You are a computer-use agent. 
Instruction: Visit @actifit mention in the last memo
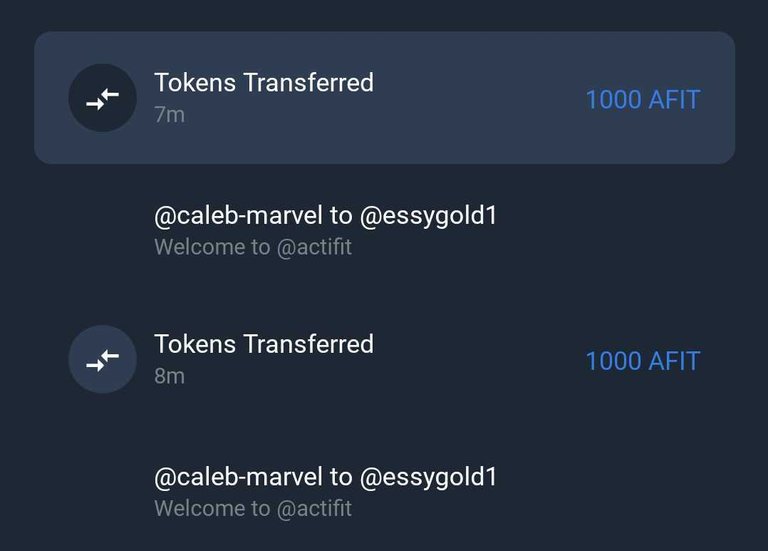(314, 509)
